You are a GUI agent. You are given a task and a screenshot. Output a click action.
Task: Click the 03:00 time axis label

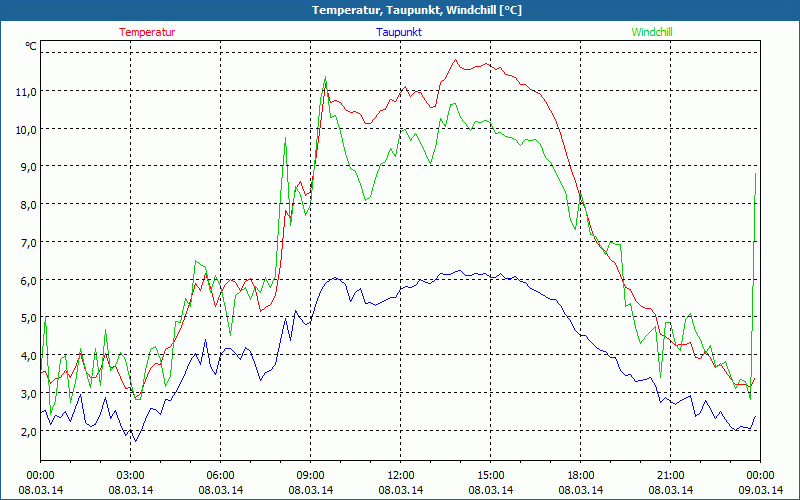[x=131, y=476]
